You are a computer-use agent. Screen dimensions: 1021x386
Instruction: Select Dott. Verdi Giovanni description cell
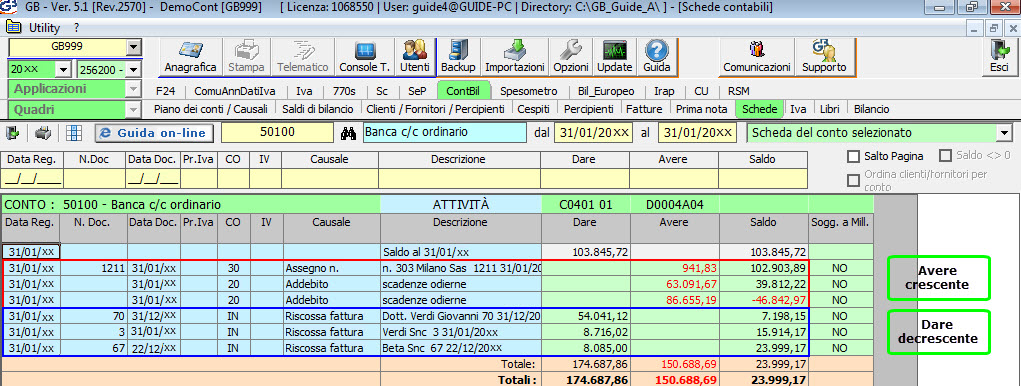(461, 316)
